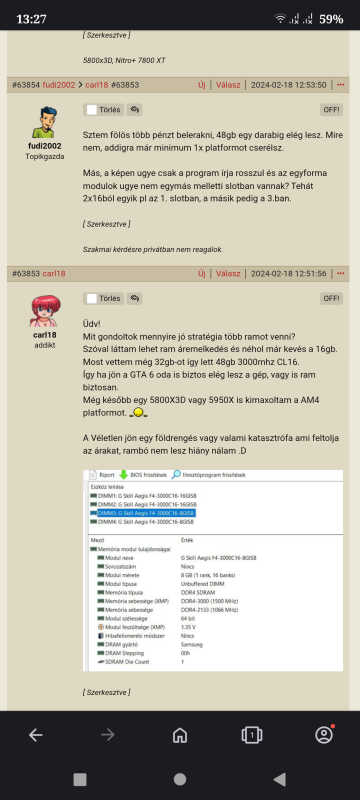Open more options on post #63854

341,85
